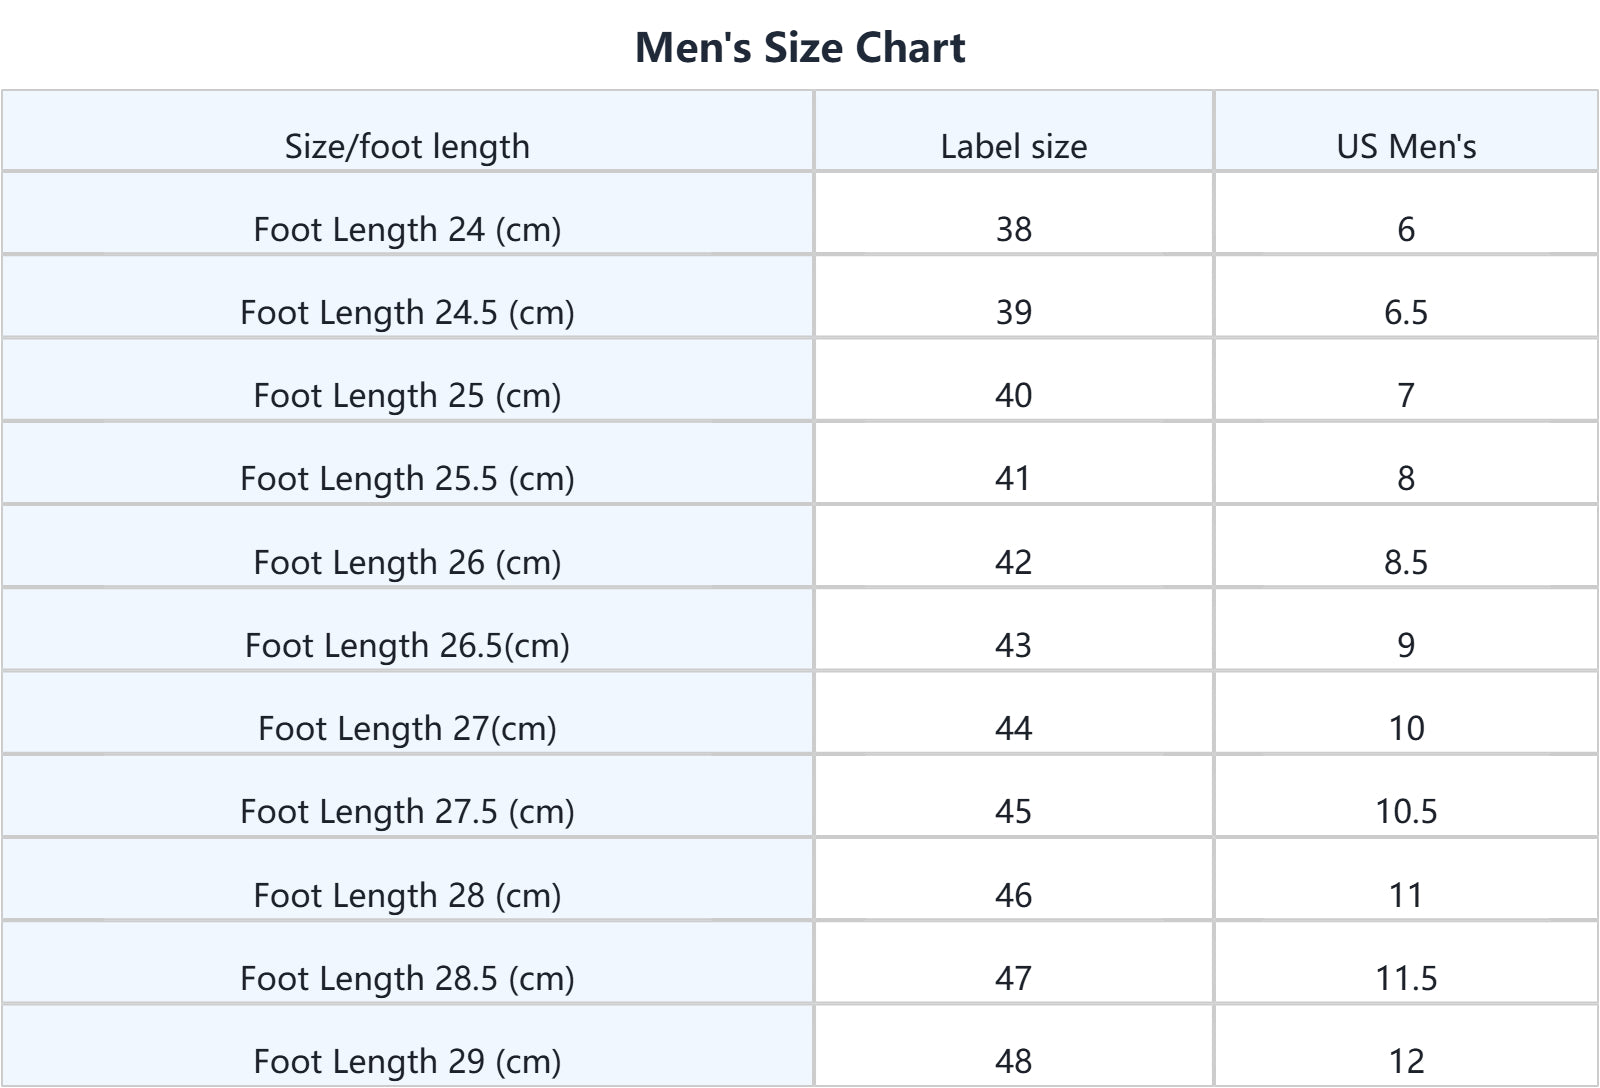This screenshot has height=1088, width=1600.
Task: Select the Foot Length 29 (cm) cell
Action: click(407, 1061)
